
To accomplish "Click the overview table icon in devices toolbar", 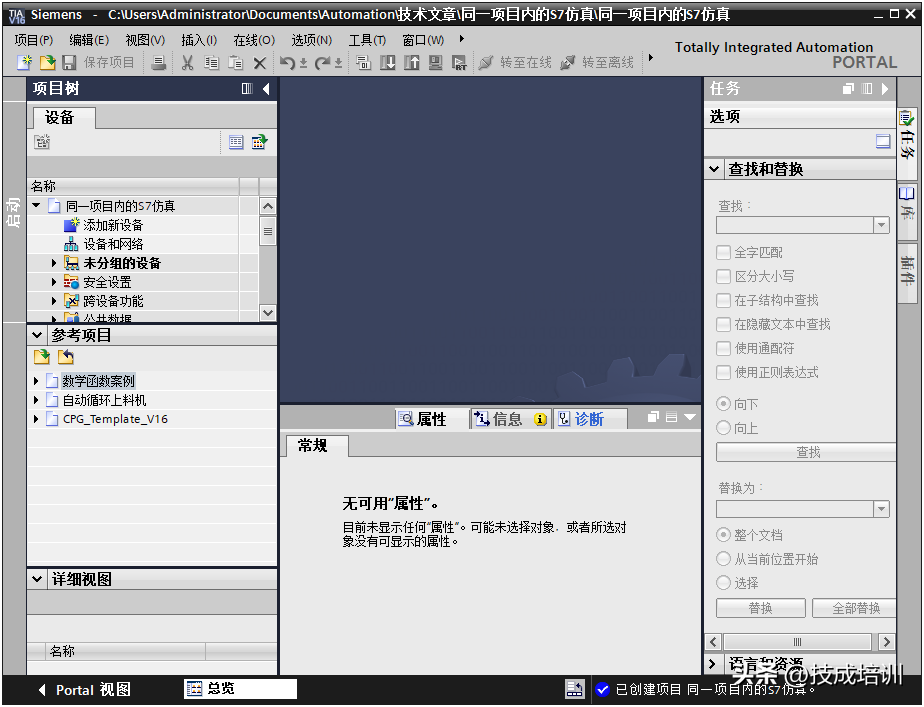I will [x=236, y=142].
